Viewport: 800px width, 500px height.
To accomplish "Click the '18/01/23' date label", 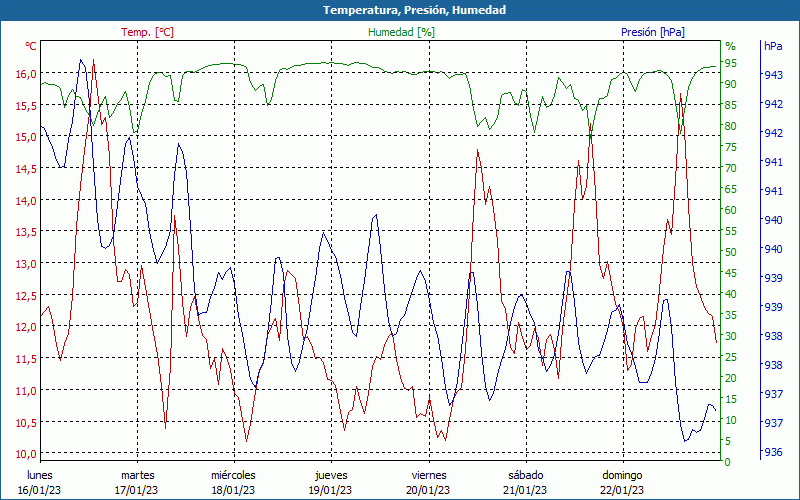I will [x=233, y=490].
